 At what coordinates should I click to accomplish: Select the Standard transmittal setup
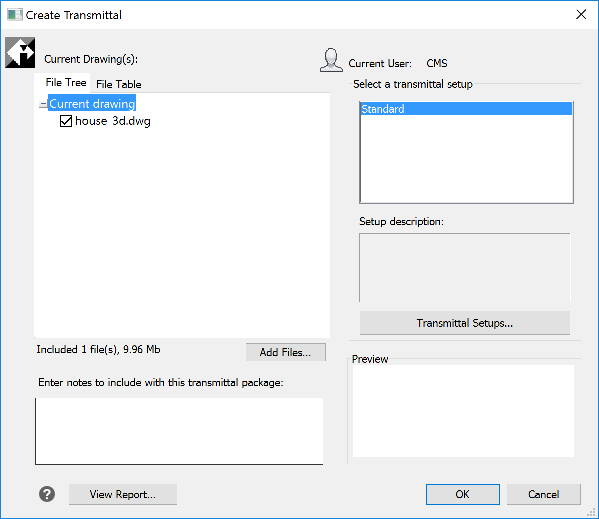tap(466, 109)
